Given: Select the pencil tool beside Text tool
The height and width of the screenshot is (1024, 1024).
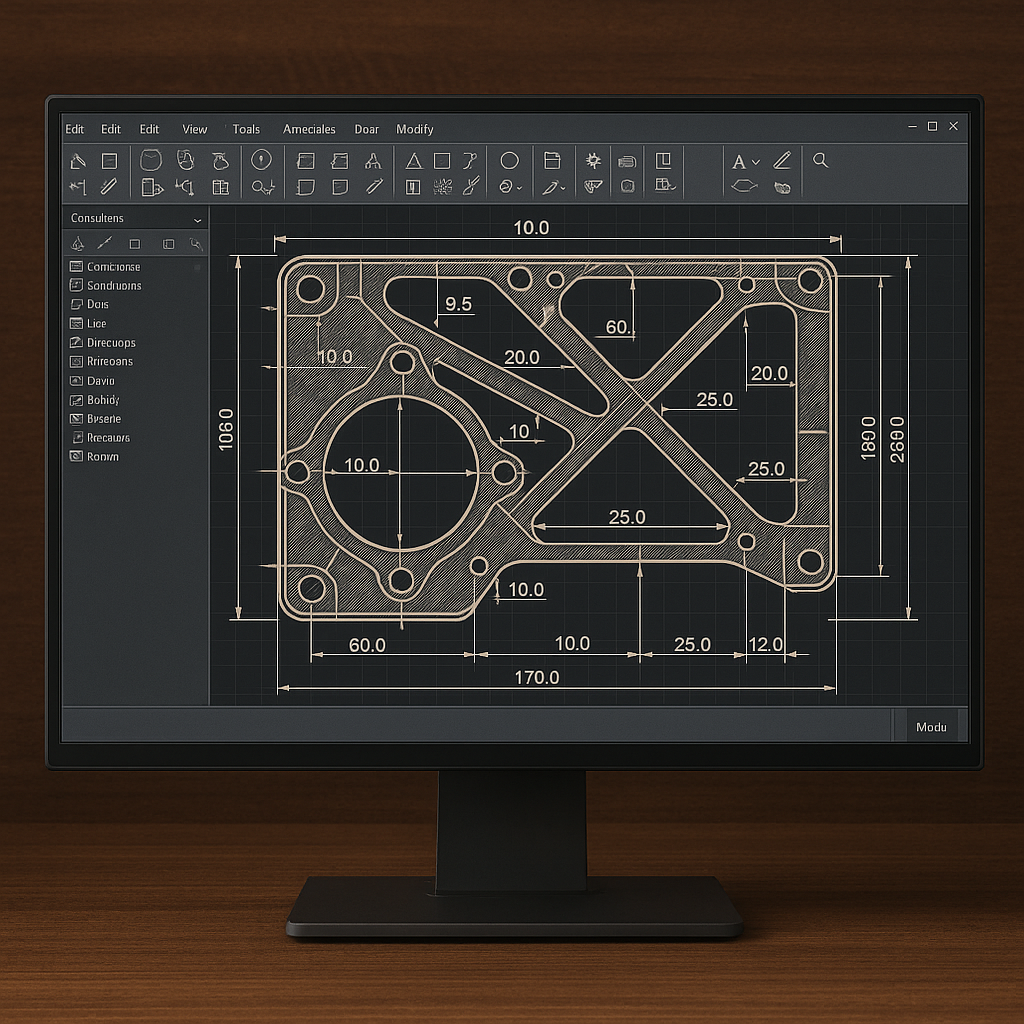Looking at the screenshot, I should [x=782, y=160].
